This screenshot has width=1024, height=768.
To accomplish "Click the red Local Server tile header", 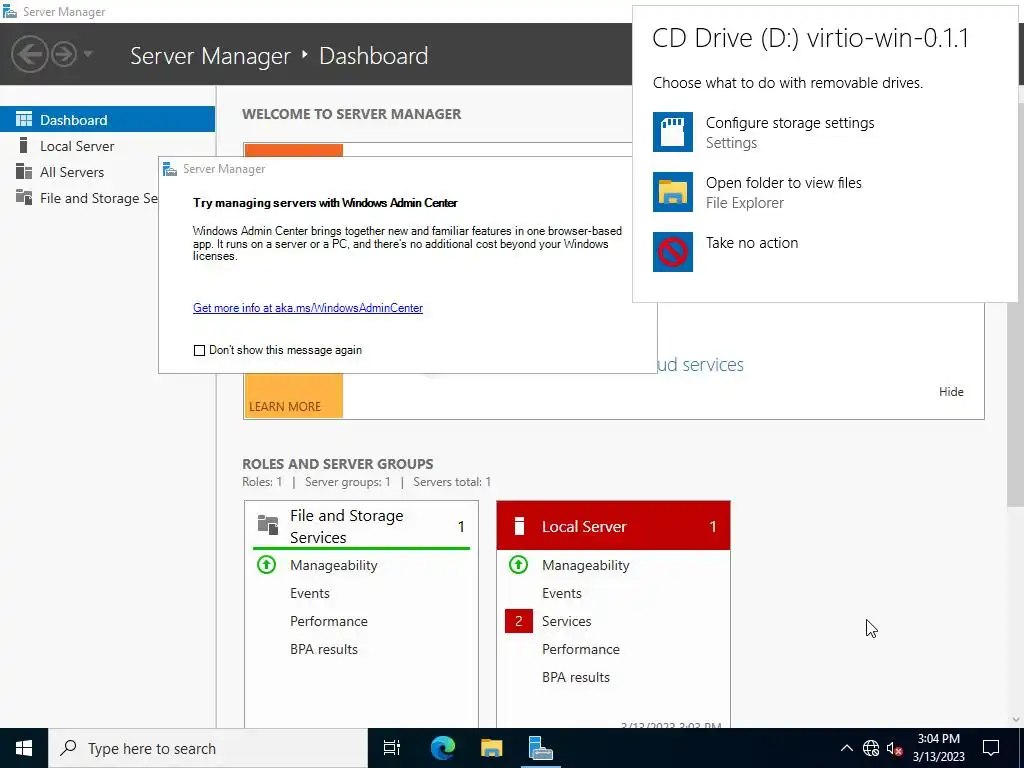I will click(613, 526).
